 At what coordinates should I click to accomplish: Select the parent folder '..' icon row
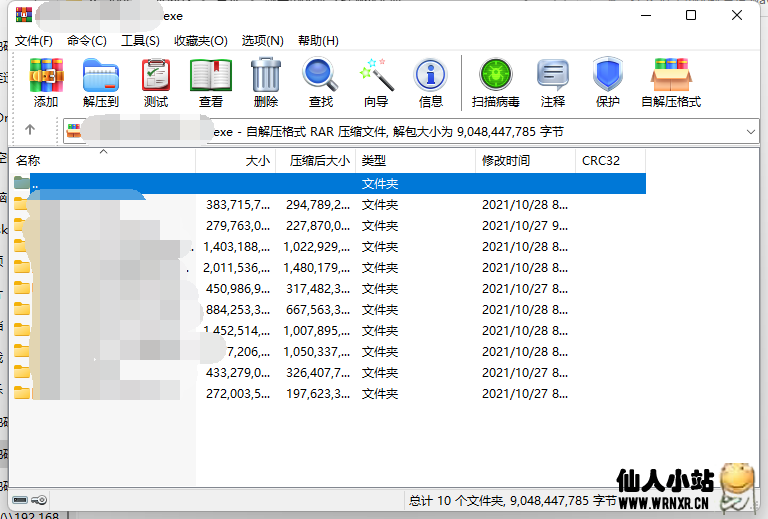[328, 184]
